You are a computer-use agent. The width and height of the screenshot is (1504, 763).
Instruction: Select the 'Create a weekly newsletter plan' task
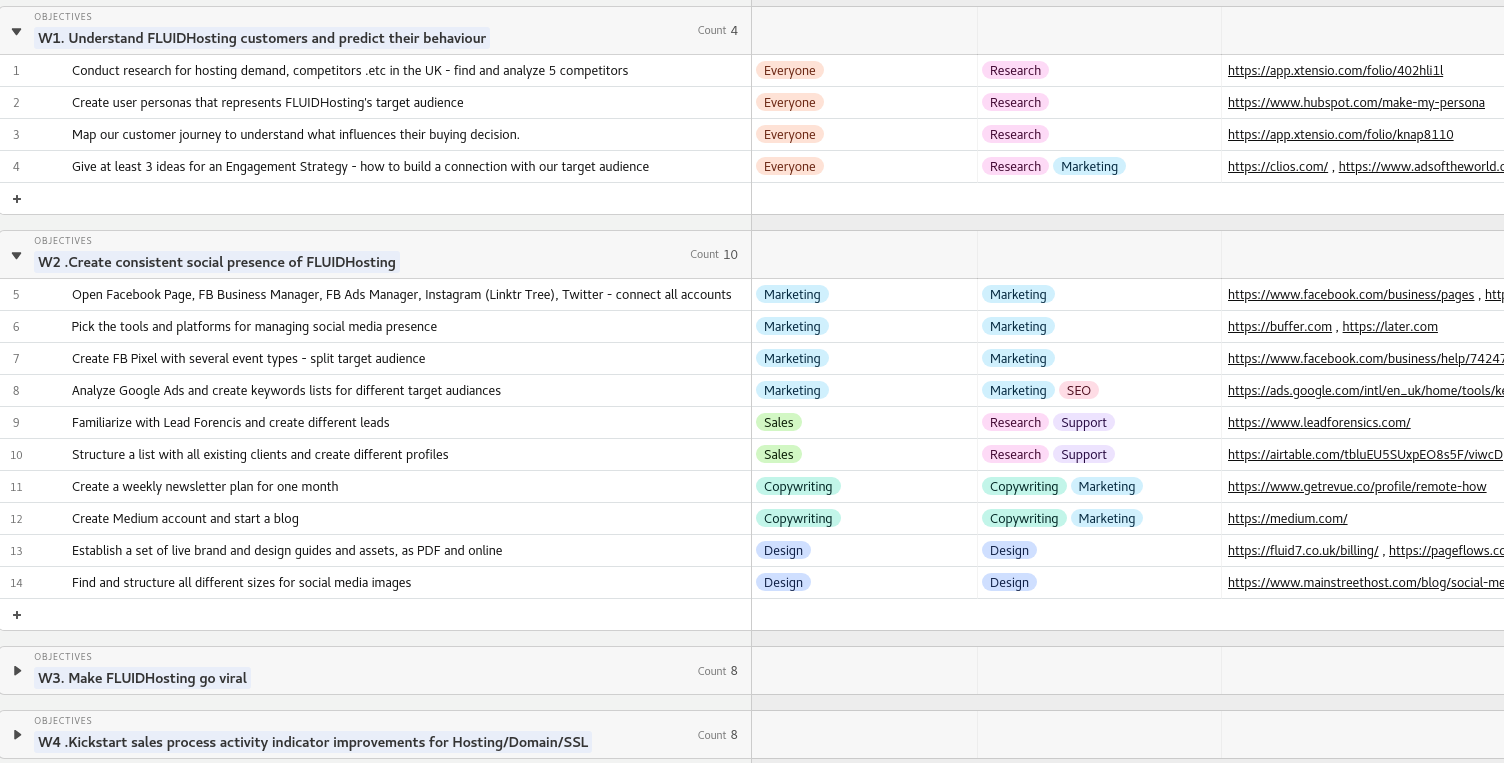pyautogui.click(x=205, y=486)
